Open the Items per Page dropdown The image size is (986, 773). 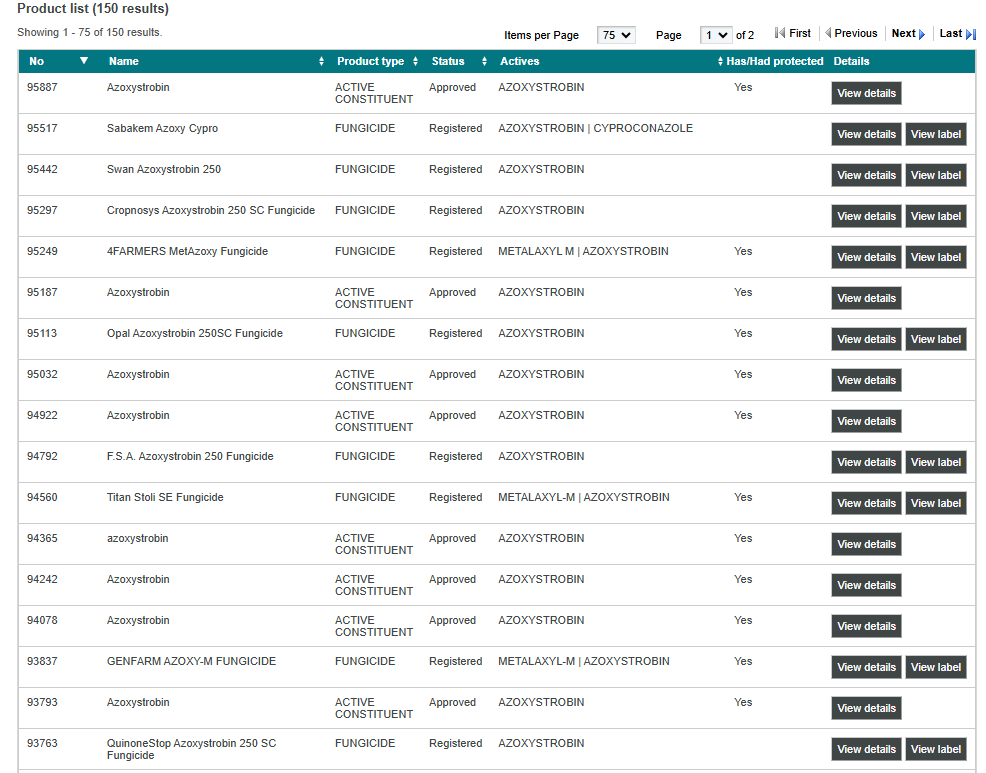click(616, 35)
